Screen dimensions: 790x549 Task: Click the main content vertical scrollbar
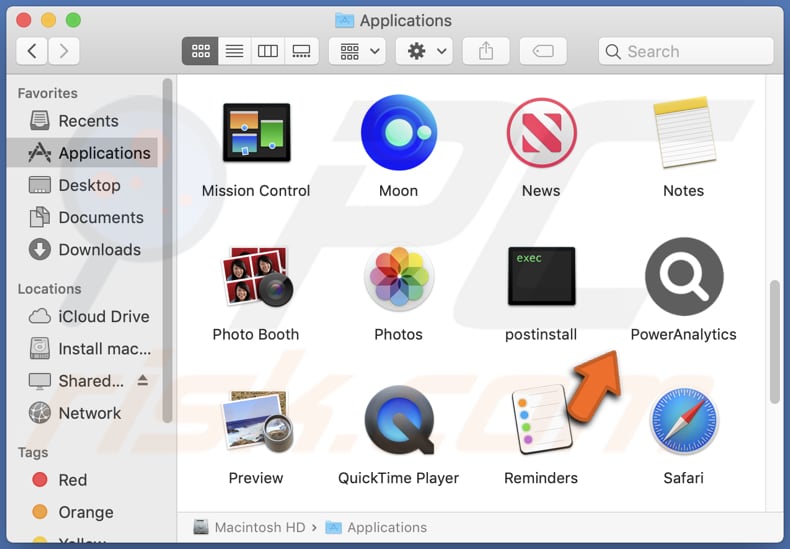click(x=775, y=341)
